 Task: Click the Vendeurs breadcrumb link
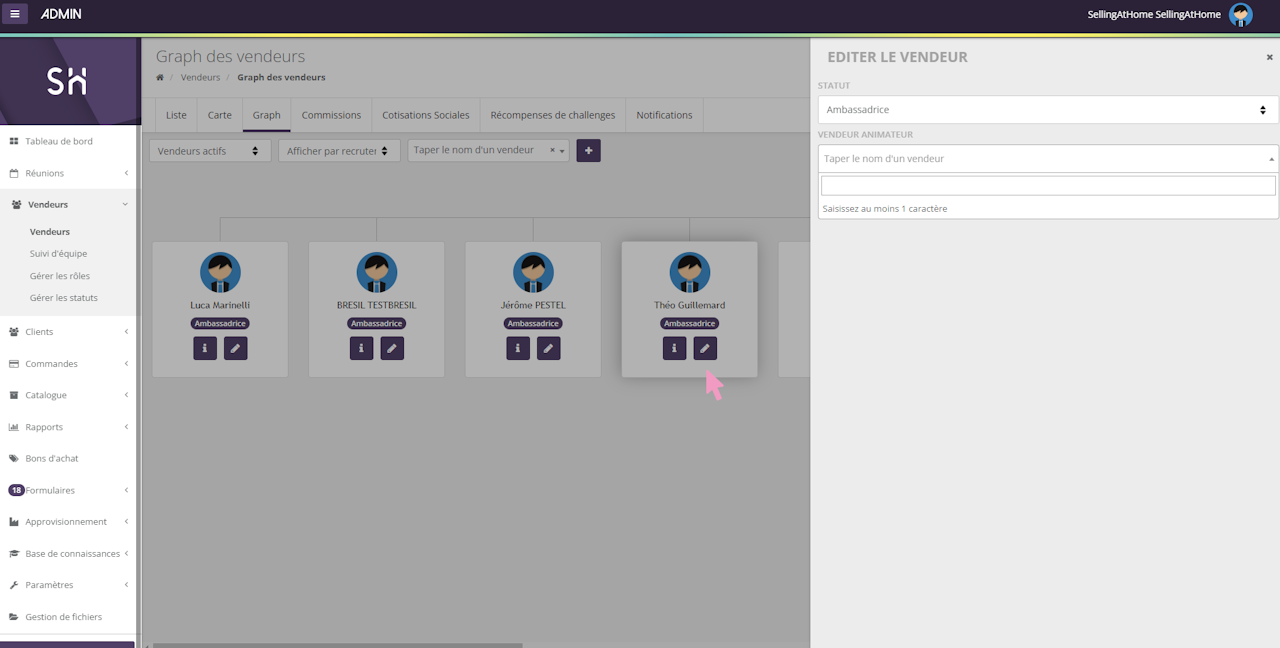[200, 77]
